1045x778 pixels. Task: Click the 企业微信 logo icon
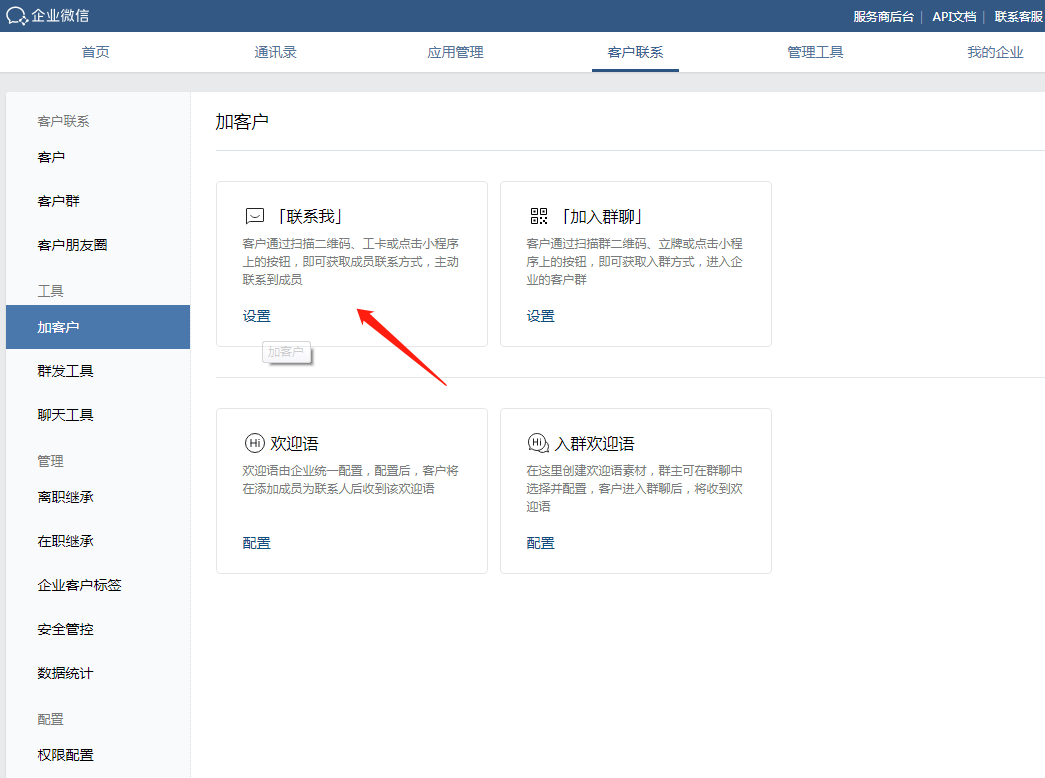click(17, 16)
